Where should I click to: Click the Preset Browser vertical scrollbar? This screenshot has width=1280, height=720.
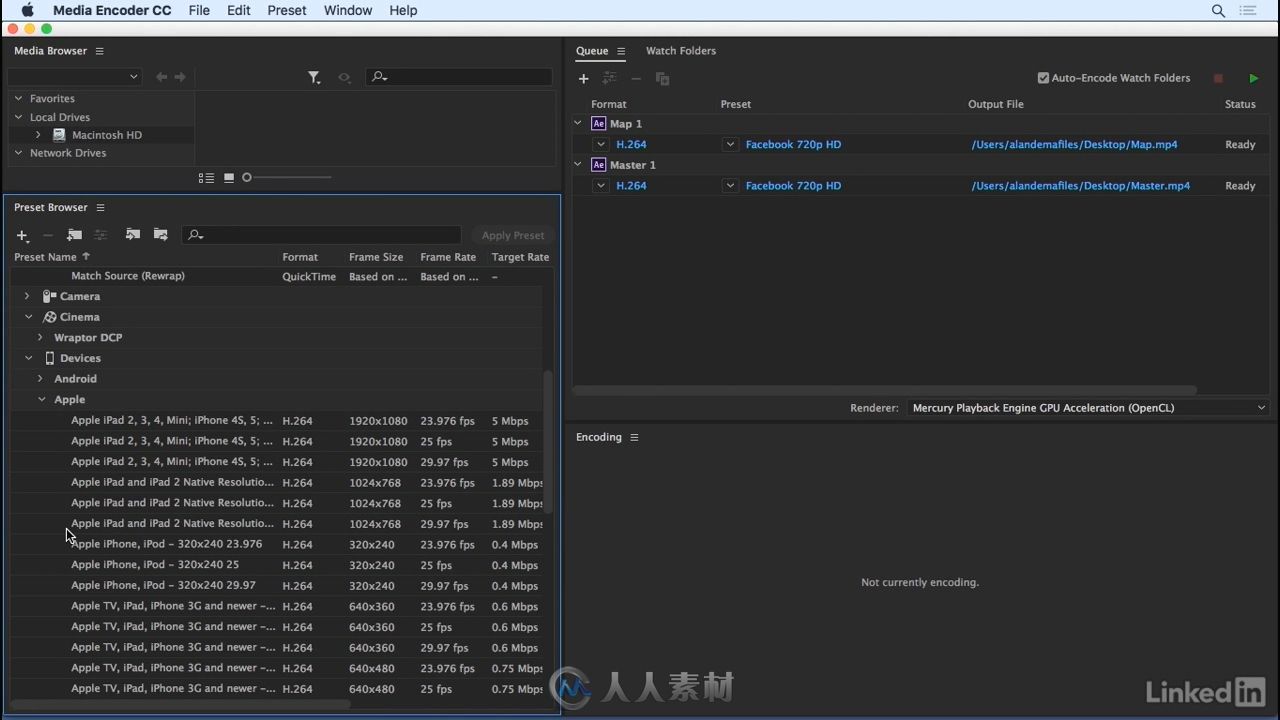(547, 442)
